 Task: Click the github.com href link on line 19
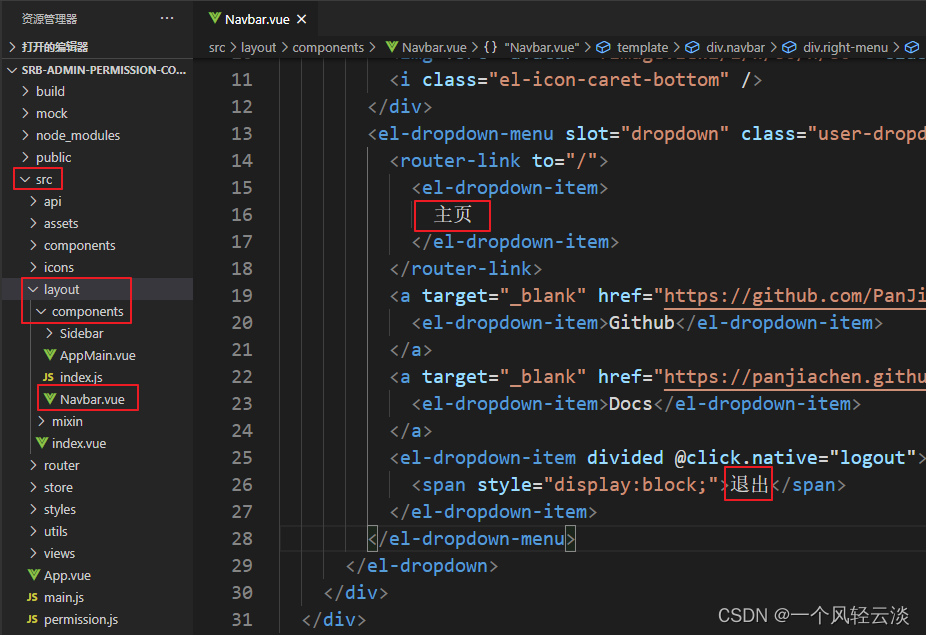pyautogui.click(x=794, y=295)
